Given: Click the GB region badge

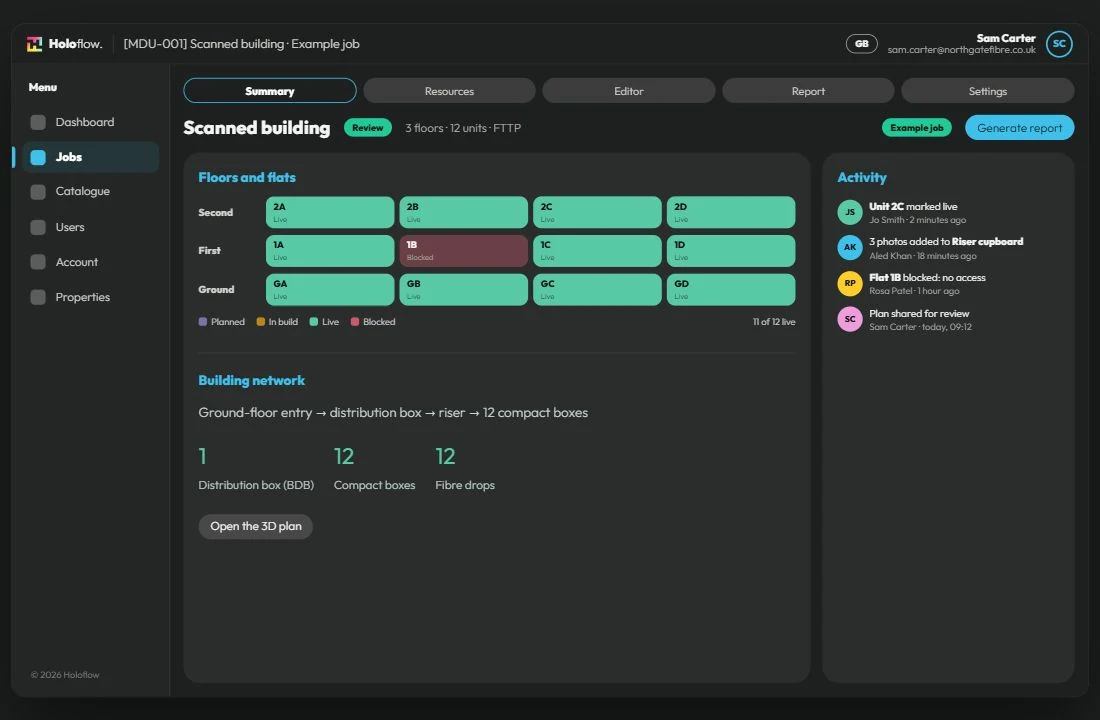Looking at the screenshot, I should [x=861, y=44].
